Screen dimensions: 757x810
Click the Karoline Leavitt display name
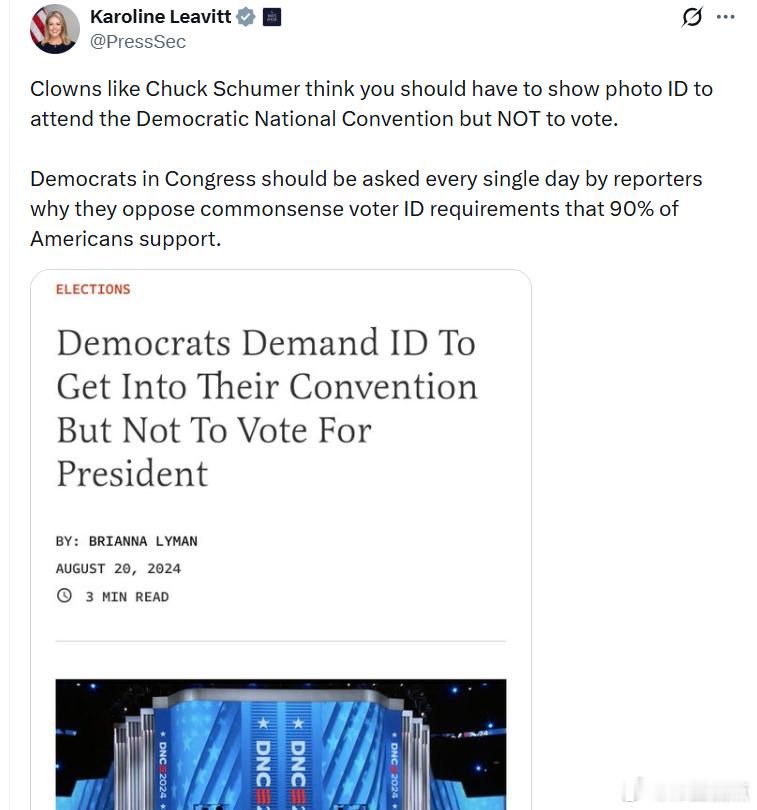pyautogui.click(x=160, y=17)
